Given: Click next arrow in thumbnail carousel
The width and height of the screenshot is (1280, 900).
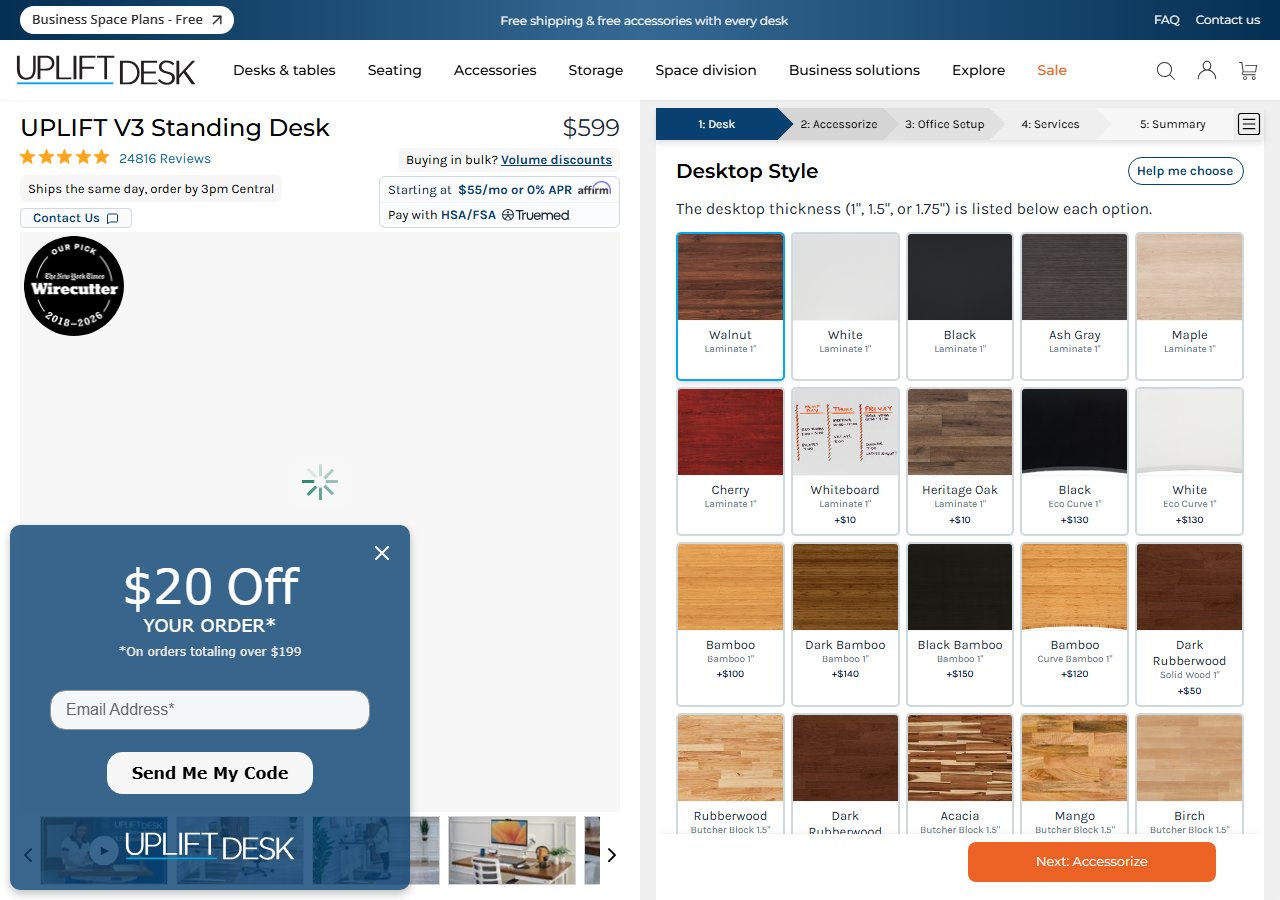Looking at the screenshot, I should (x=612, y=855).
